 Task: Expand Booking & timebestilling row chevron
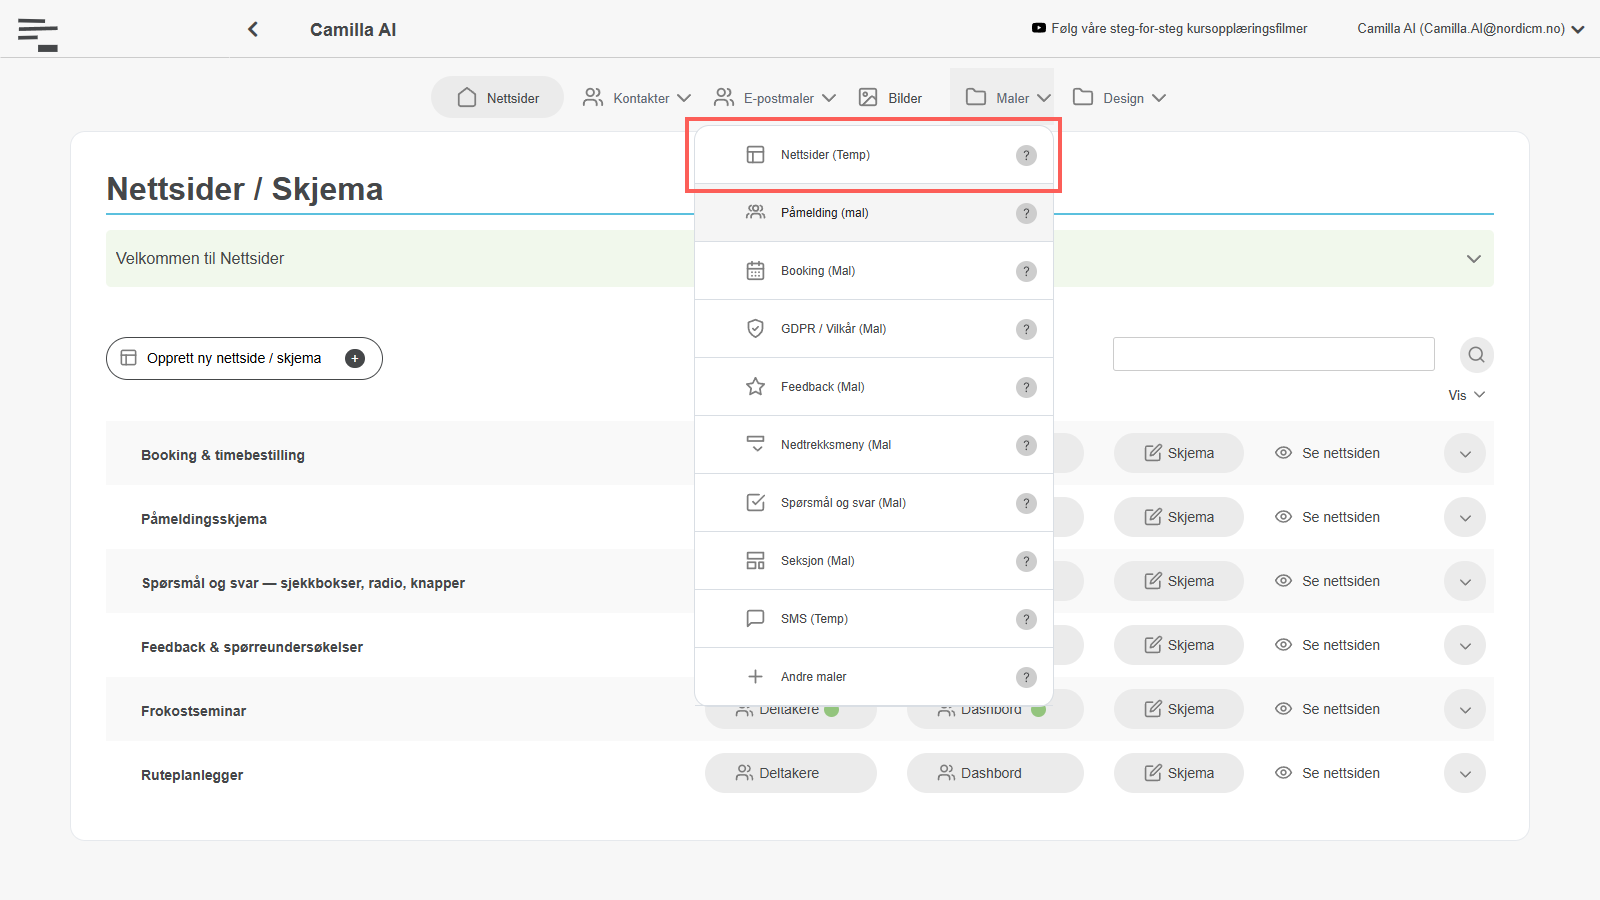[1465, 453]
